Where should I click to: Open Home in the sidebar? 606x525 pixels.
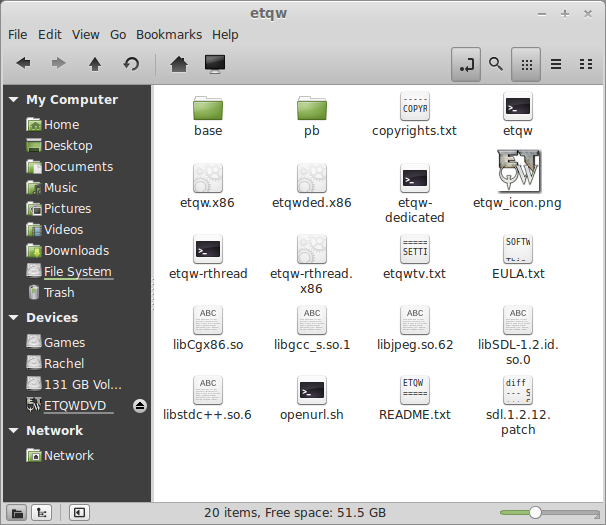click(x=53, y=124)
